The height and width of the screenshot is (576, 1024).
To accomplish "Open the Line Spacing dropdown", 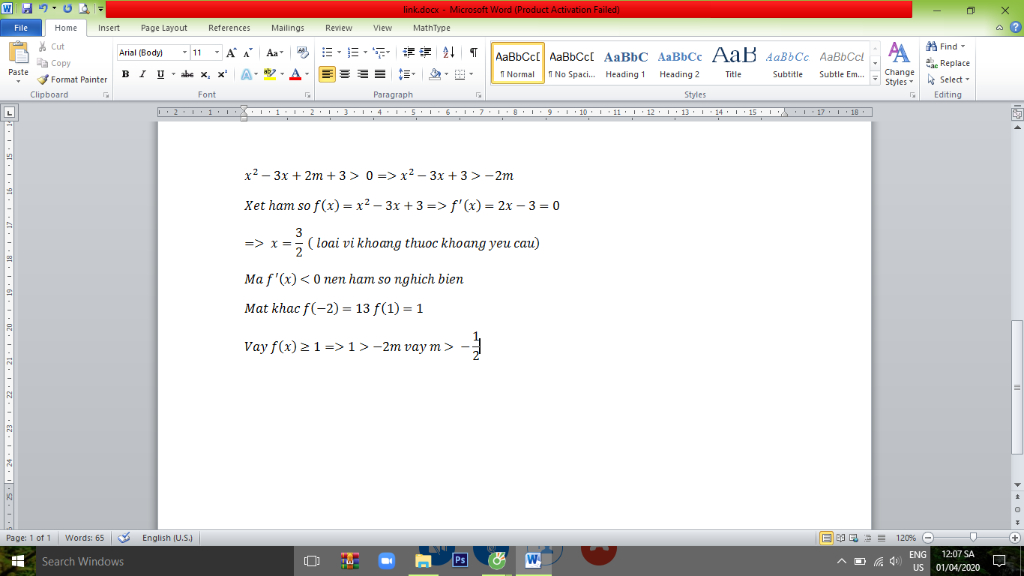I will point(406,74).
